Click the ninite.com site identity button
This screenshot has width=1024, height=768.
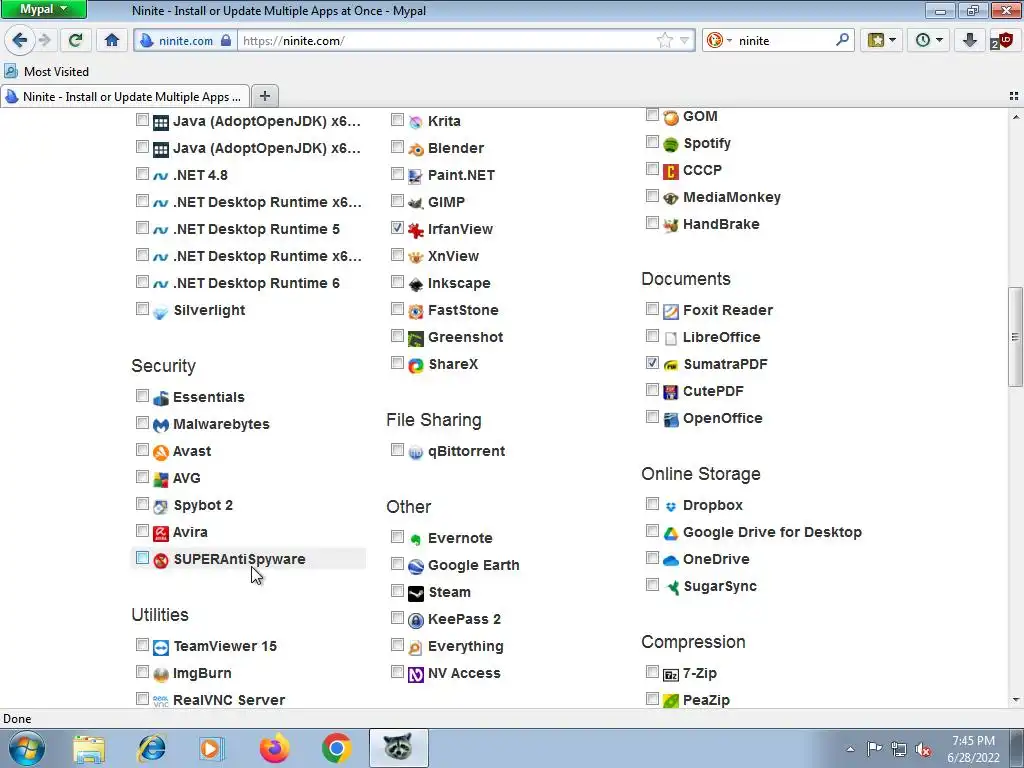pos(185,40)
